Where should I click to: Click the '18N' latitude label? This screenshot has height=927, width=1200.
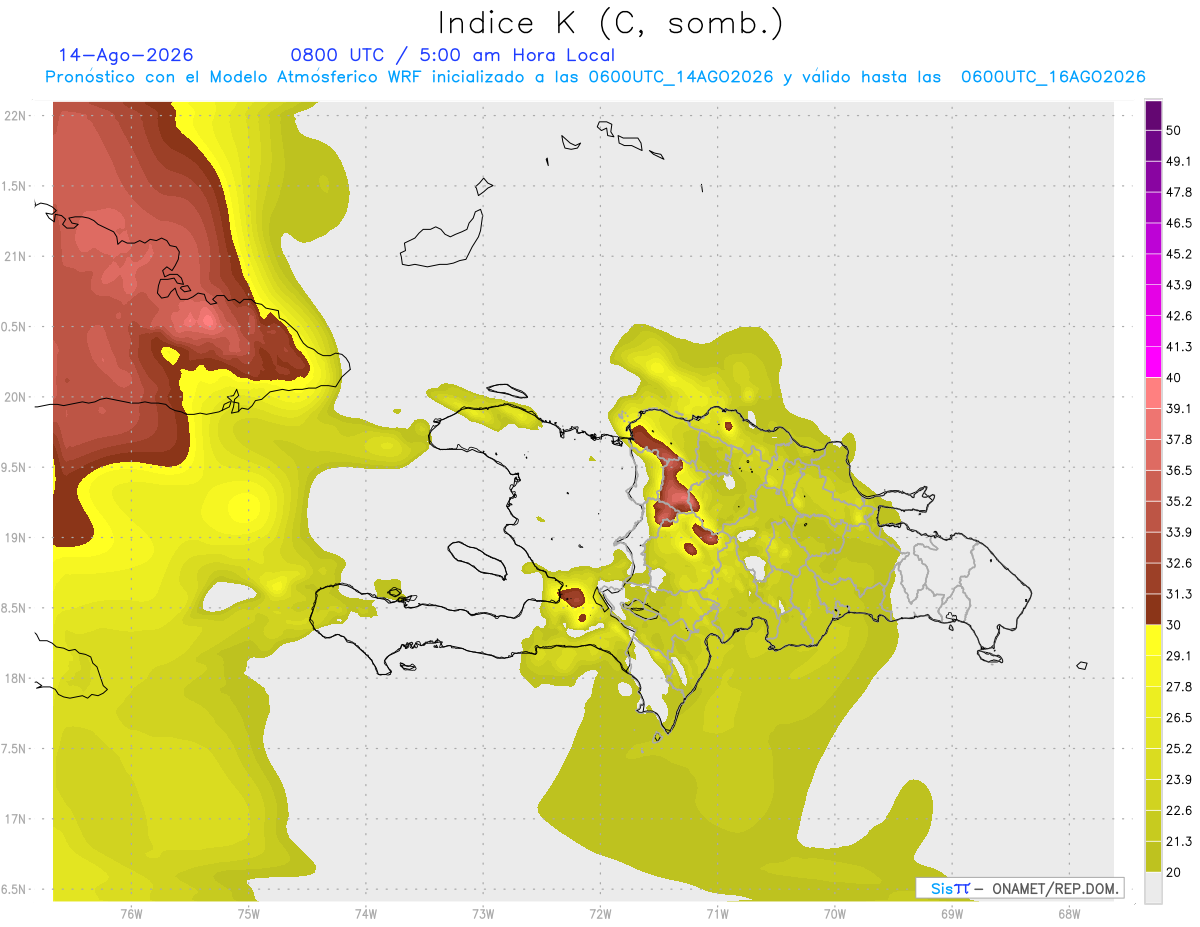pyautogui.click(x=17, y=678)
